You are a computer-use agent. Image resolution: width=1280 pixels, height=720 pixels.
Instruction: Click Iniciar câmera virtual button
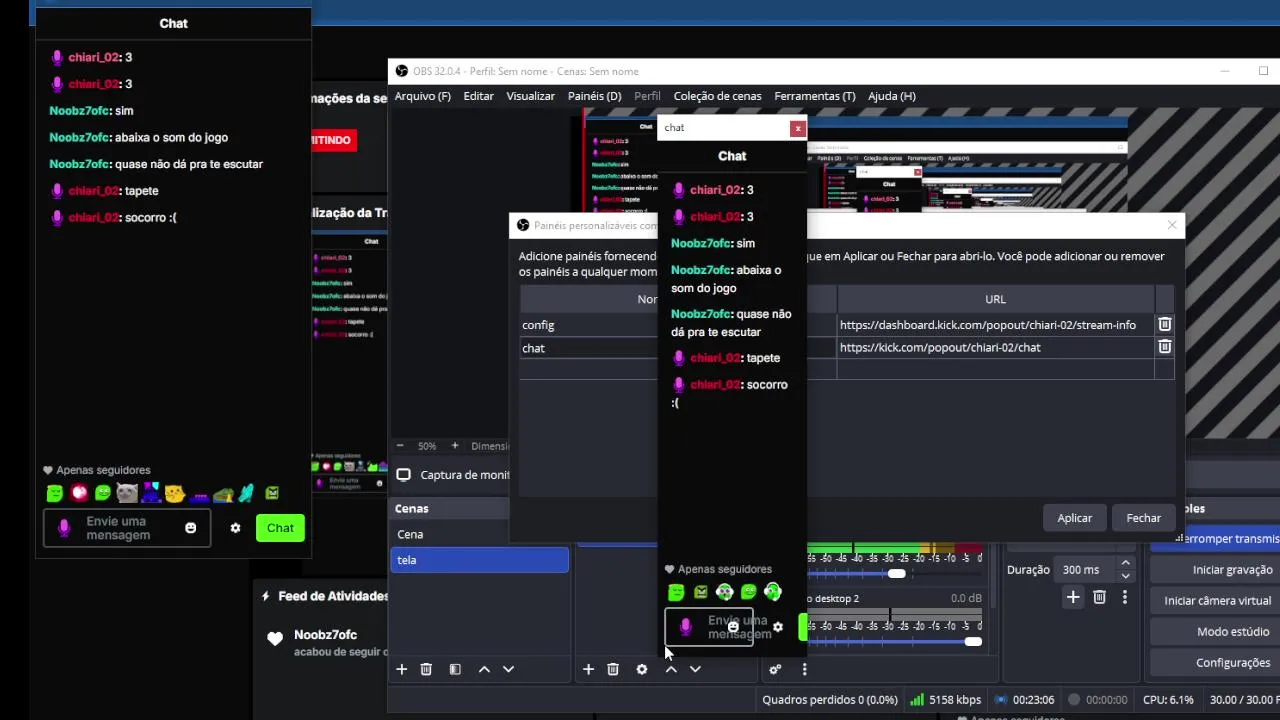click(x=1217, y=601)
